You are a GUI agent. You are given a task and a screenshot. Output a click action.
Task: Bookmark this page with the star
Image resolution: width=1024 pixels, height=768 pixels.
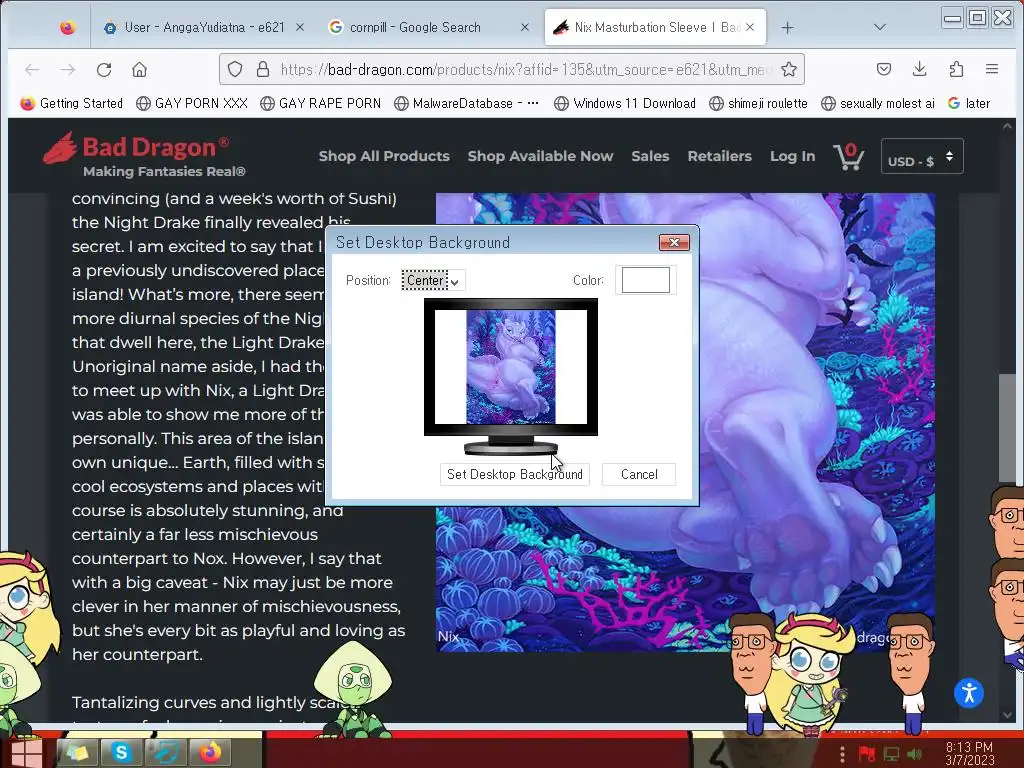pos(789,69)
